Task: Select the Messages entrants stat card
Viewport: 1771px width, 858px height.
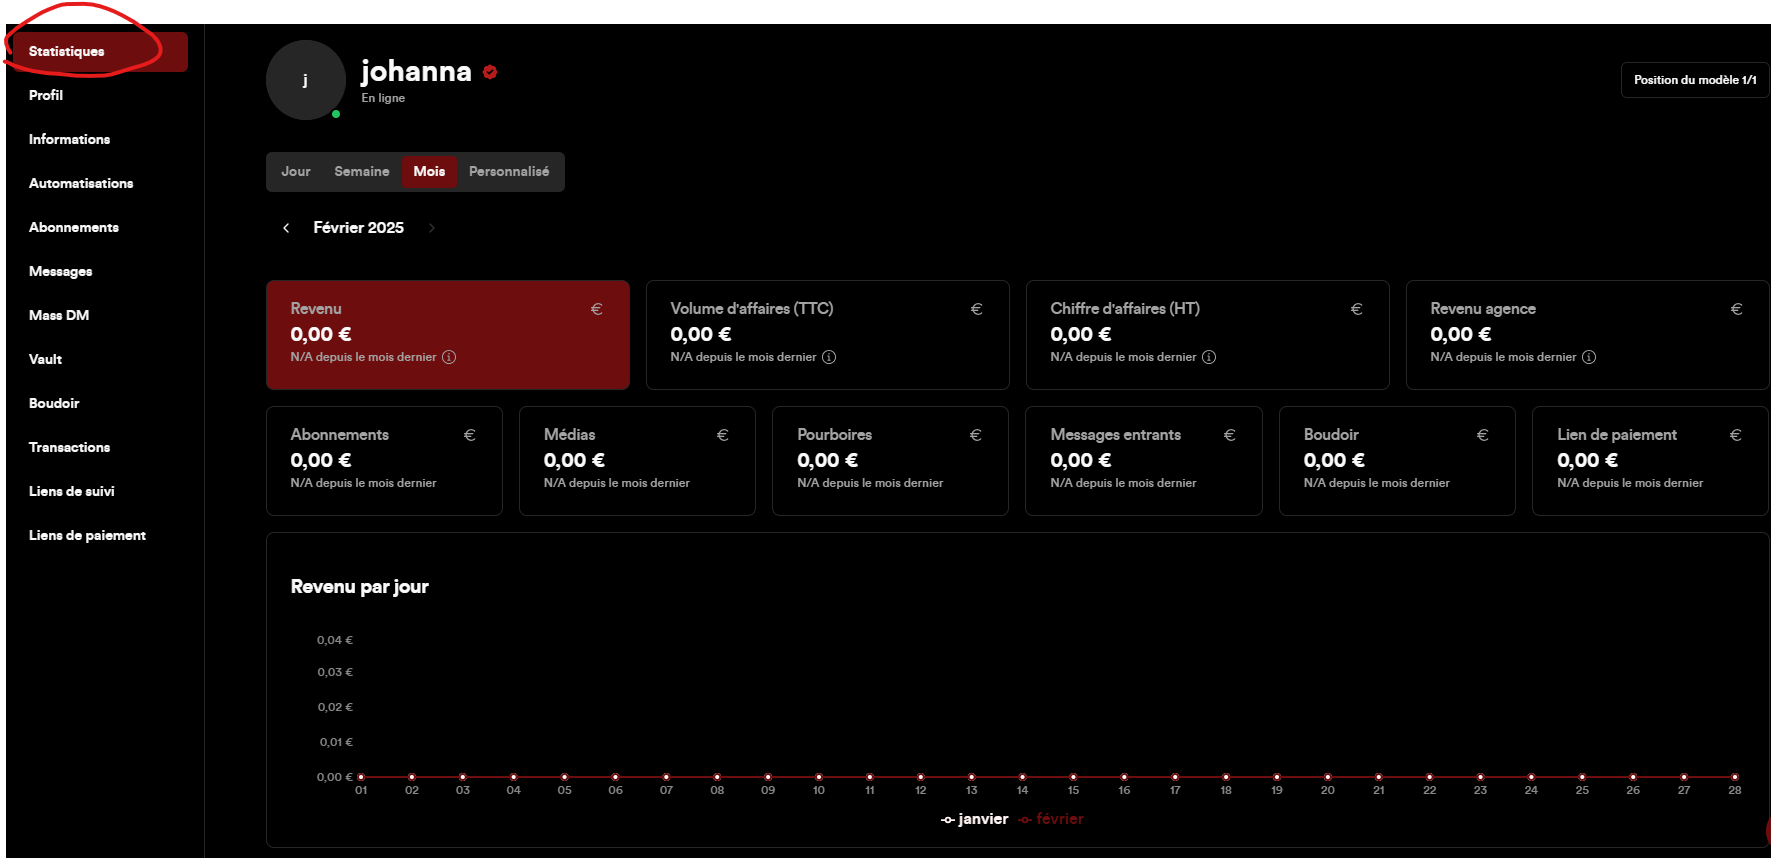Action: pos(1144,461)
